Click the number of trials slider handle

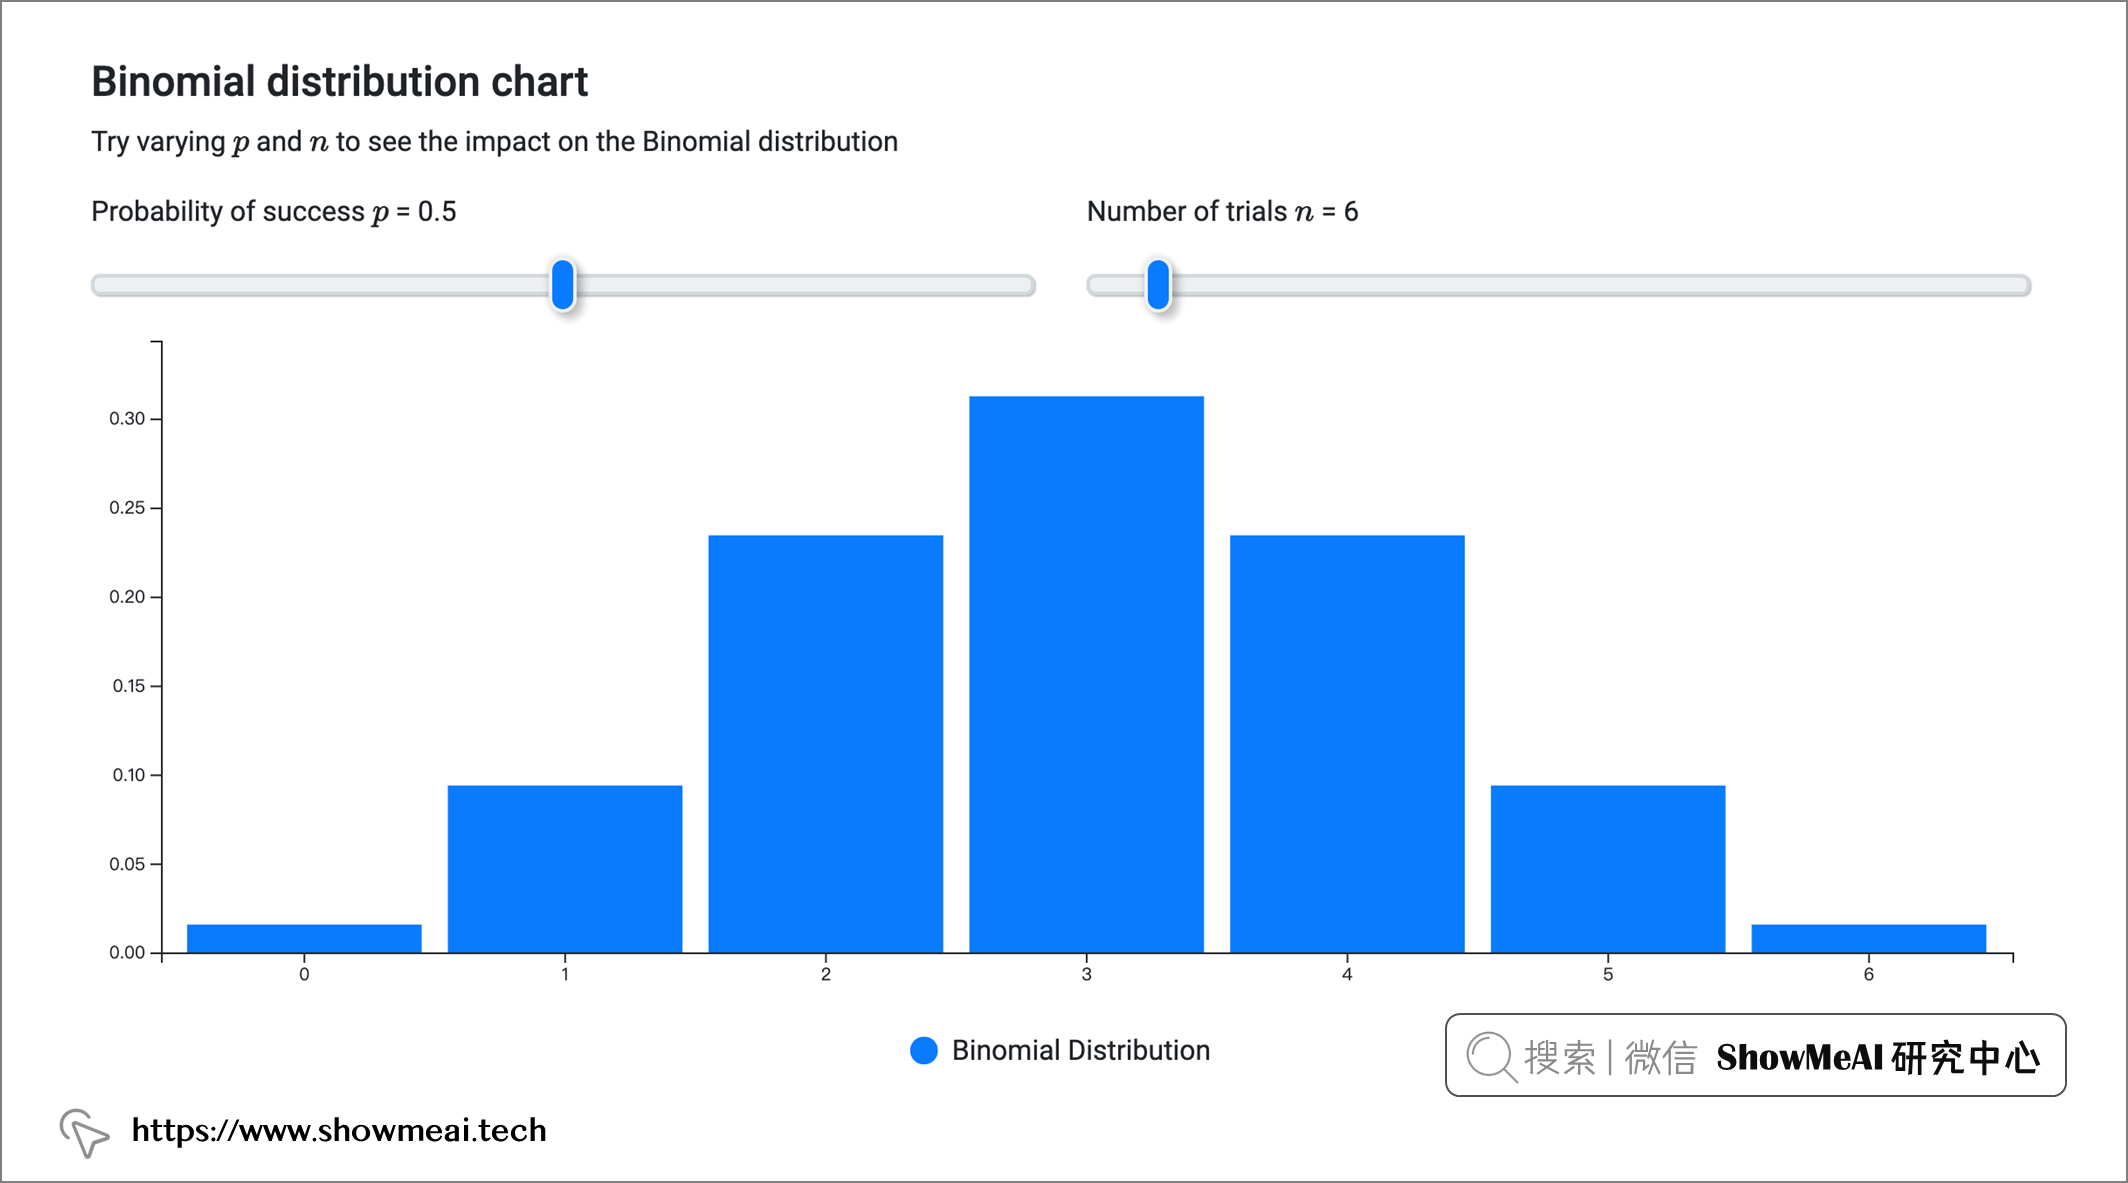[x=1158, y=285]
